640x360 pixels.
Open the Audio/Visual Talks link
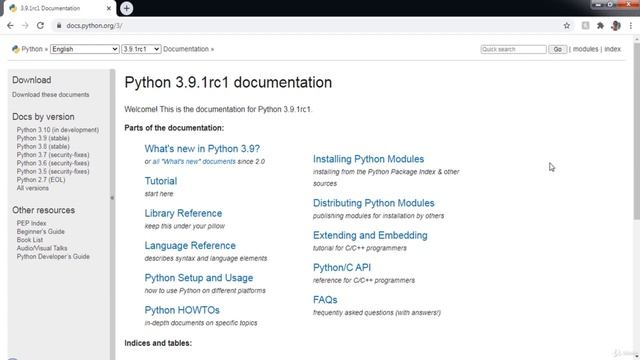(x=42, y=248)
